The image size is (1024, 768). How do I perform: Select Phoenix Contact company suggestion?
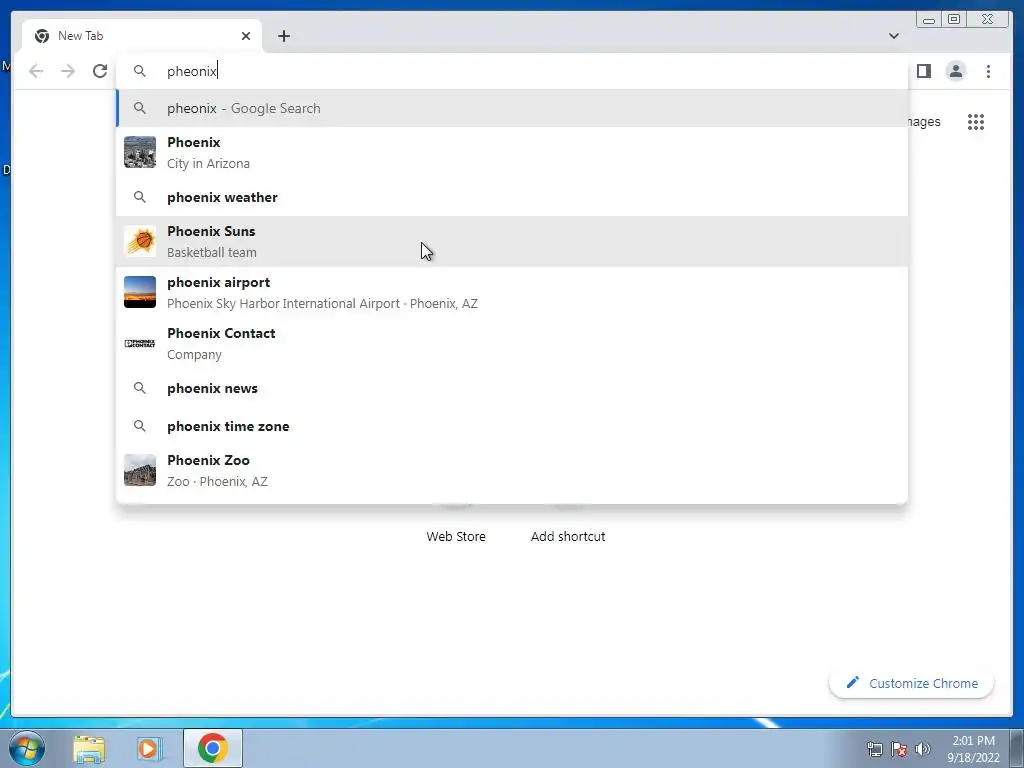click(512, 343)
